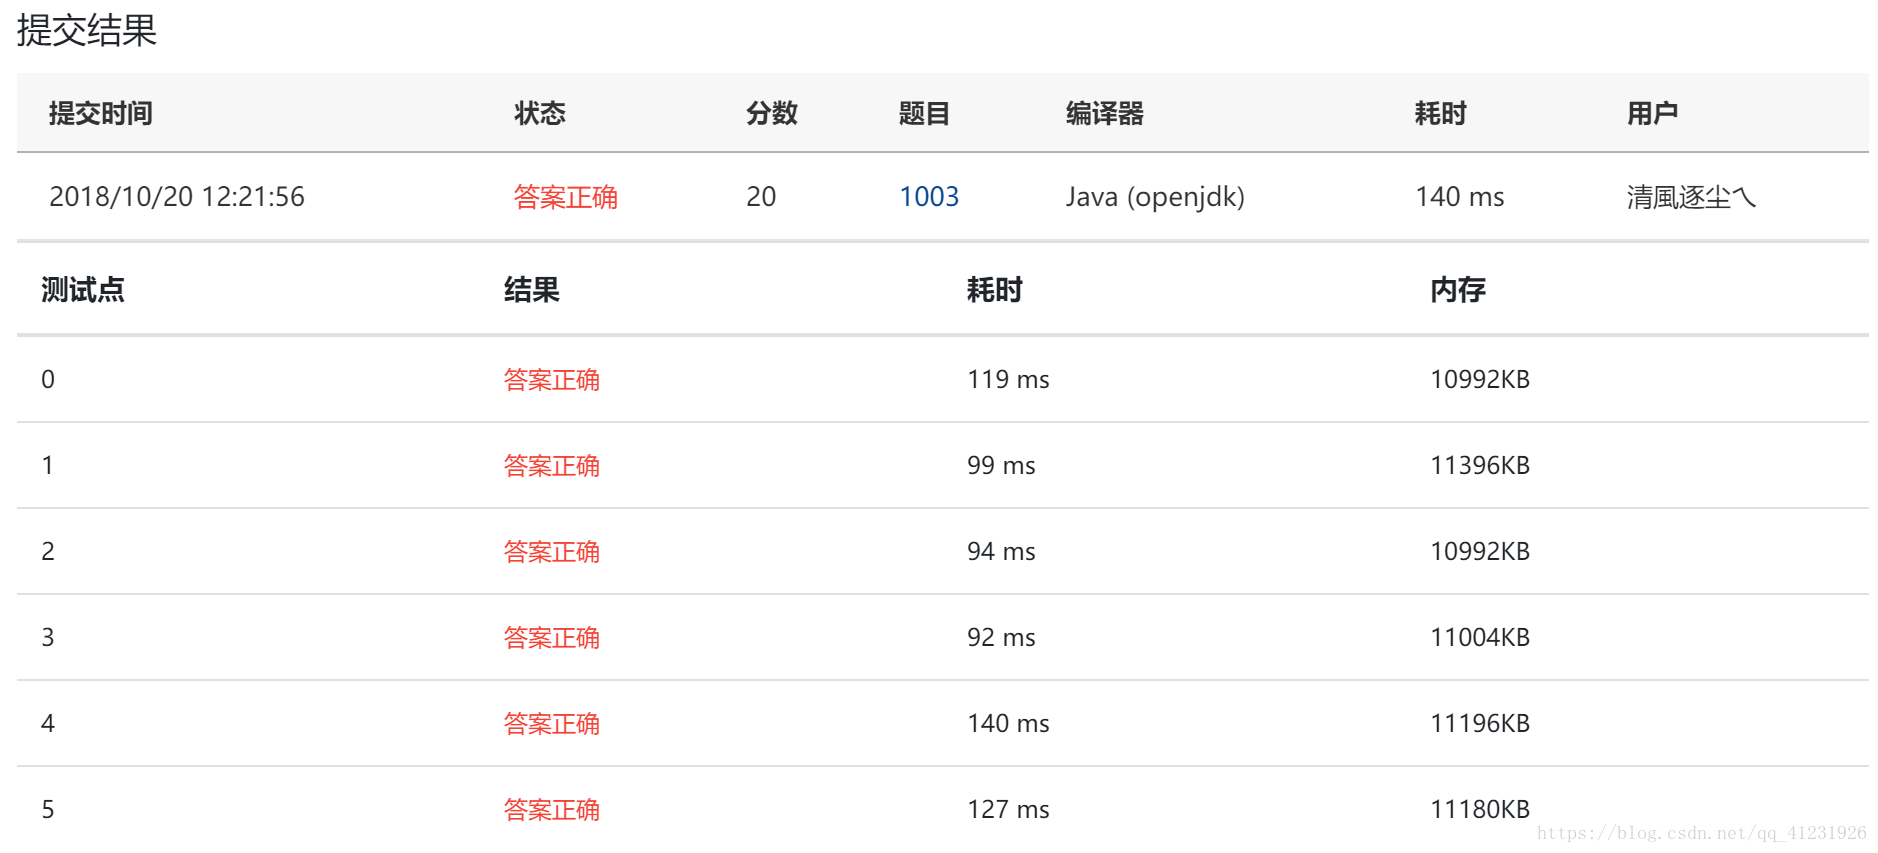Image resolution: width=1878 pixels, height=853 pixels.
Task: Select memory value 11180KB
Action: 1480,810
